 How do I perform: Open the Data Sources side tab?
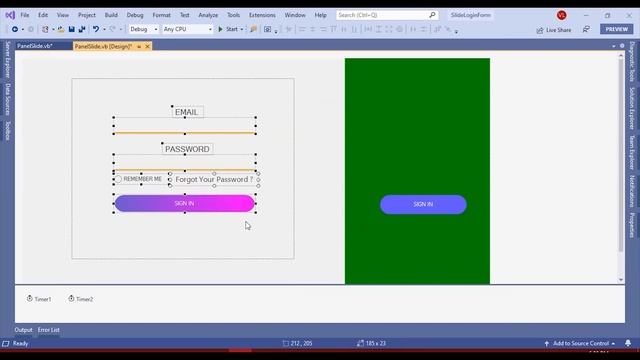pyautogui.click(x=7, y=100)
